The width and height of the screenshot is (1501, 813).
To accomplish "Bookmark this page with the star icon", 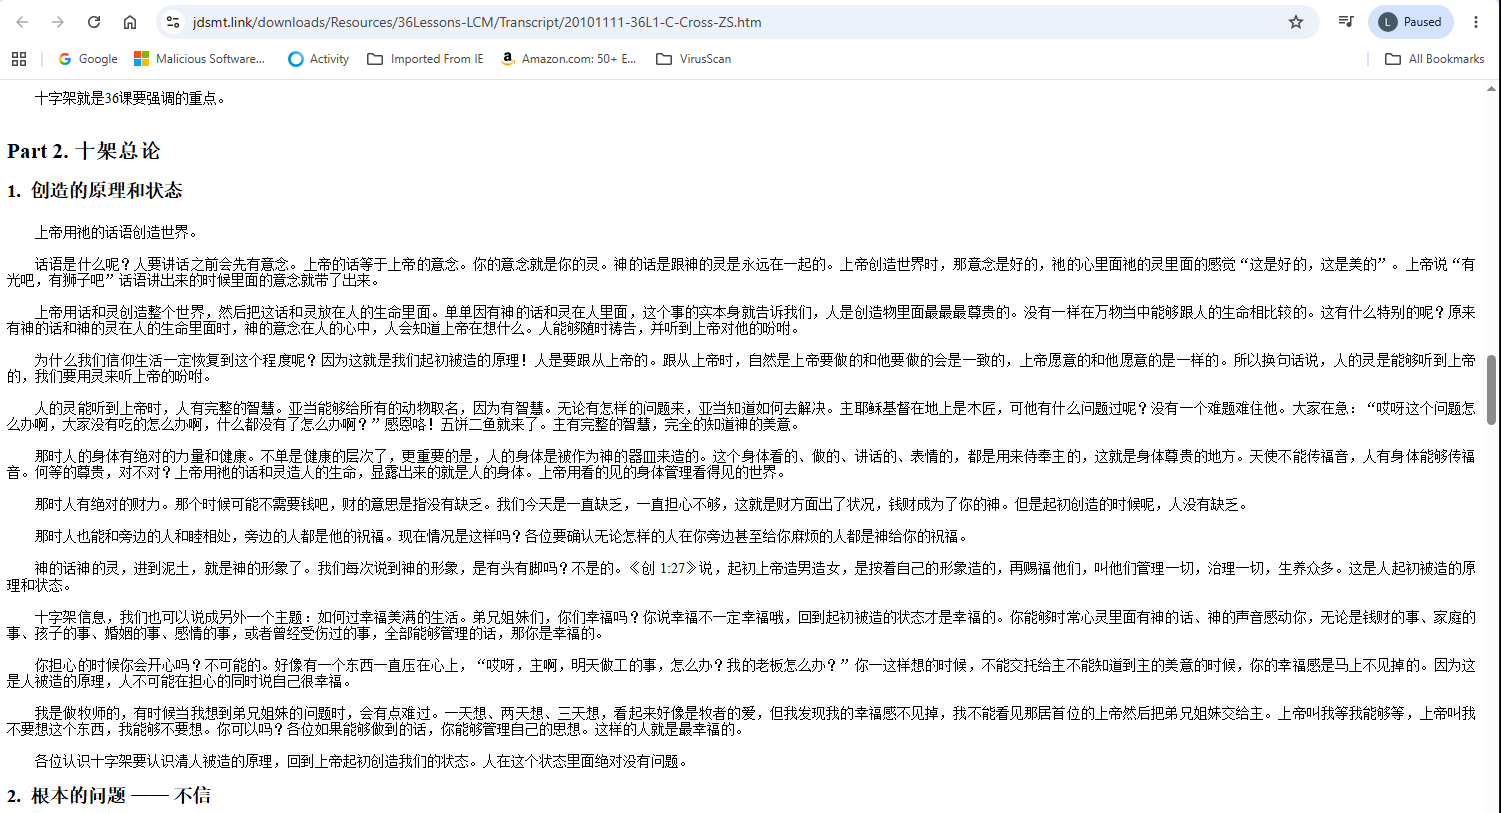I will tap(1296, 22).
